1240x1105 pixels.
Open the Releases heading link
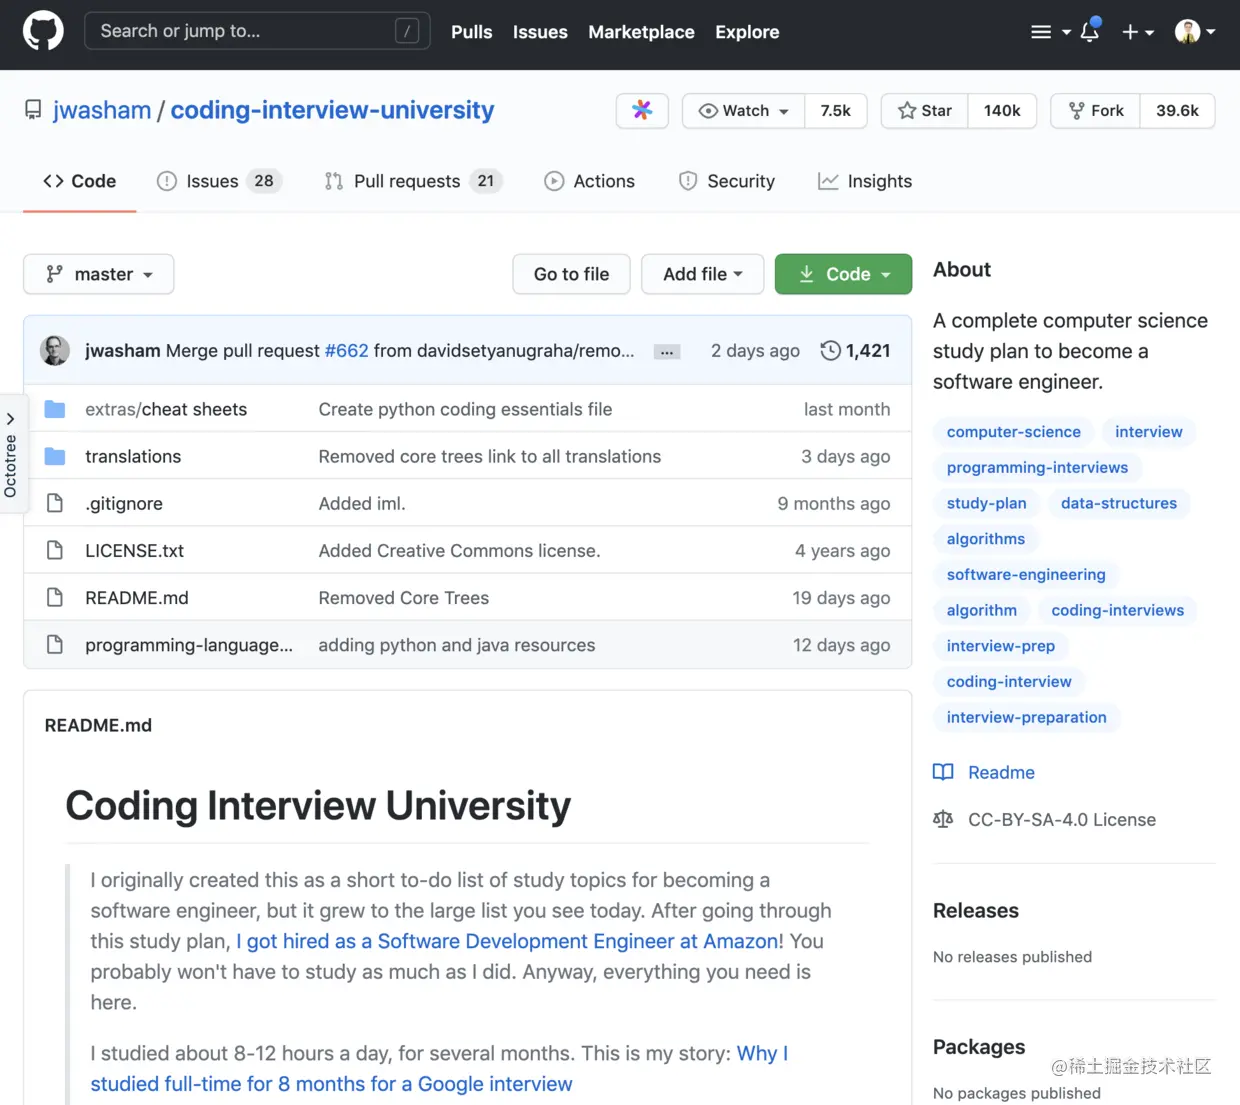coord(976,910)
